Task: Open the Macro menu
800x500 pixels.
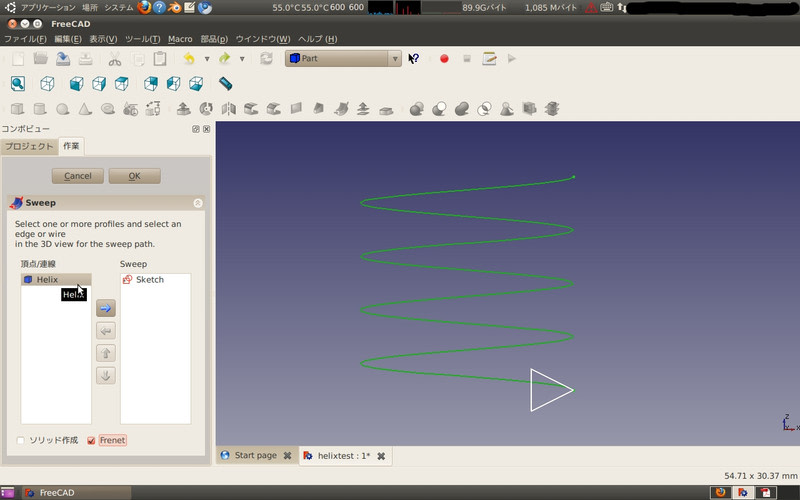Action: 180,39
